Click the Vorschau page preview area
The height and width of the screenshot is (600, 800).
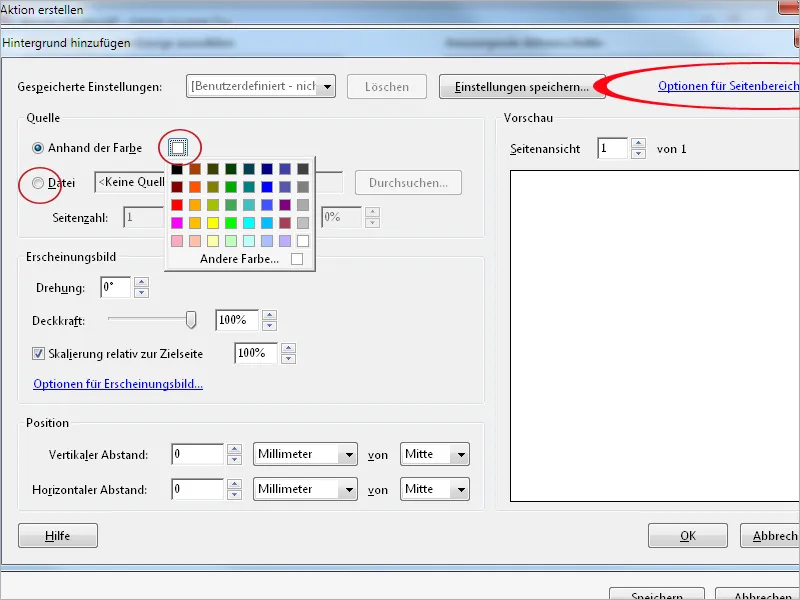point(655,336)
